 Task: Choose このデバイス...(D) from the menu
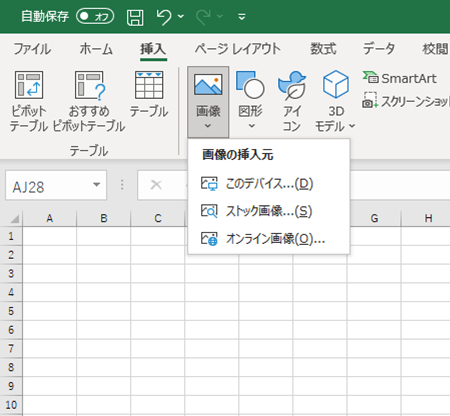(x=269, y=183)
